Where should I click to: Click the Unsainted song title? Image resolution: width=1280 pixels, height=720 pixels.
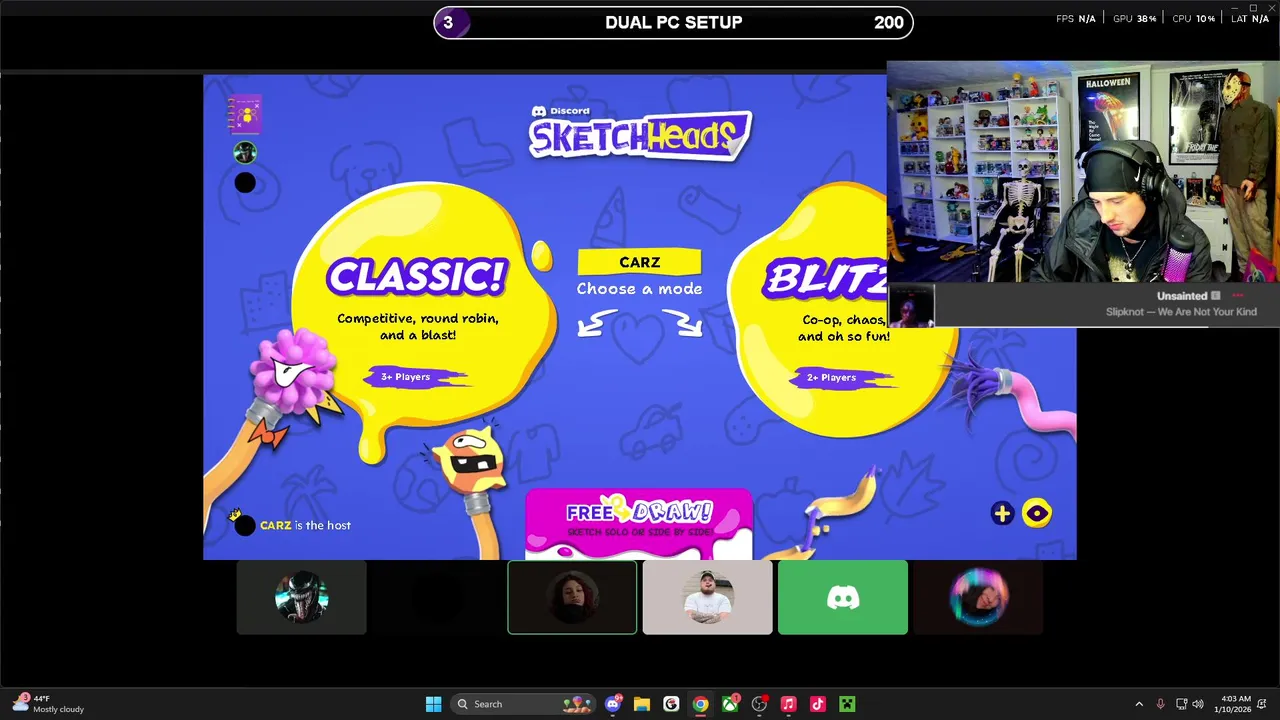click(x=1182, y=296)
